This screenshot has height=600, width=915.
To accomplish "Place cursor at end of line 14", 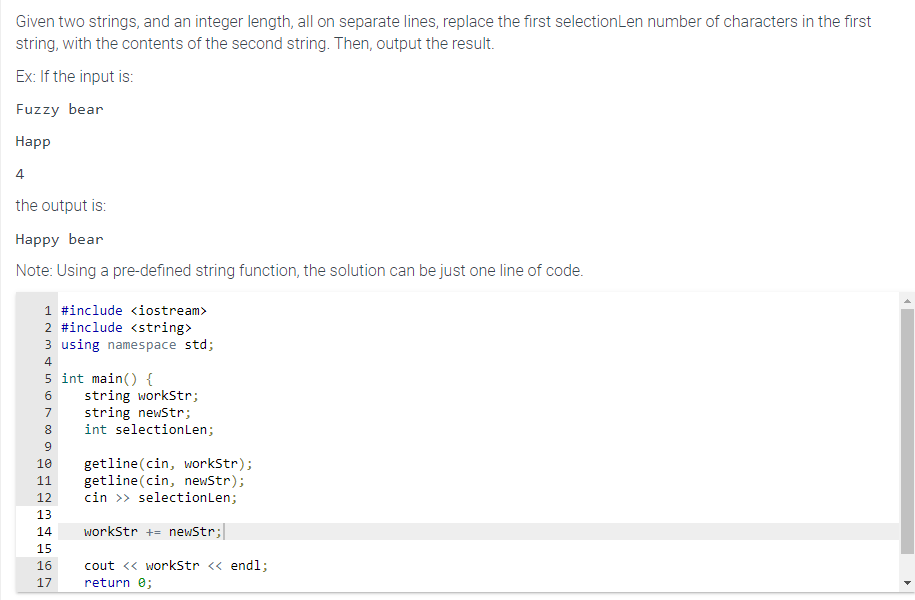I will [x=224, y=532].
